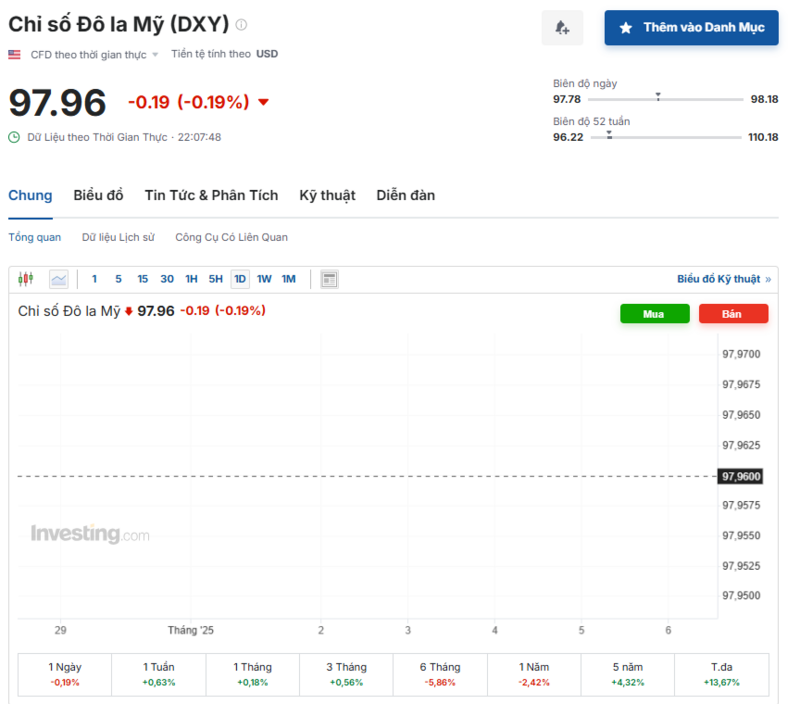Switch to area chart type icon
Screen dimensions: 800x704
click(x=59, y=279)
